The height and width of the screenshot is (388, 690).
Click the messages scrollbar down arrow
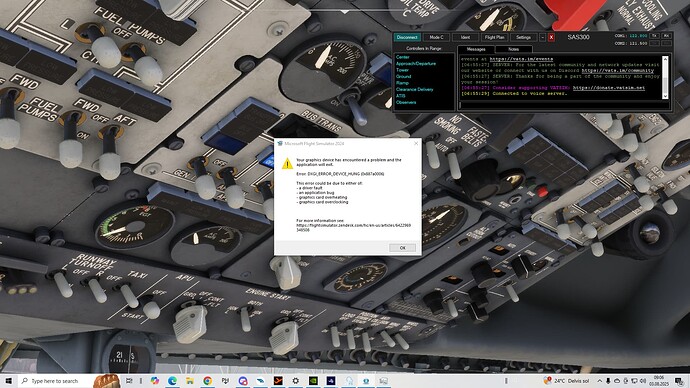tap(665, 96)
